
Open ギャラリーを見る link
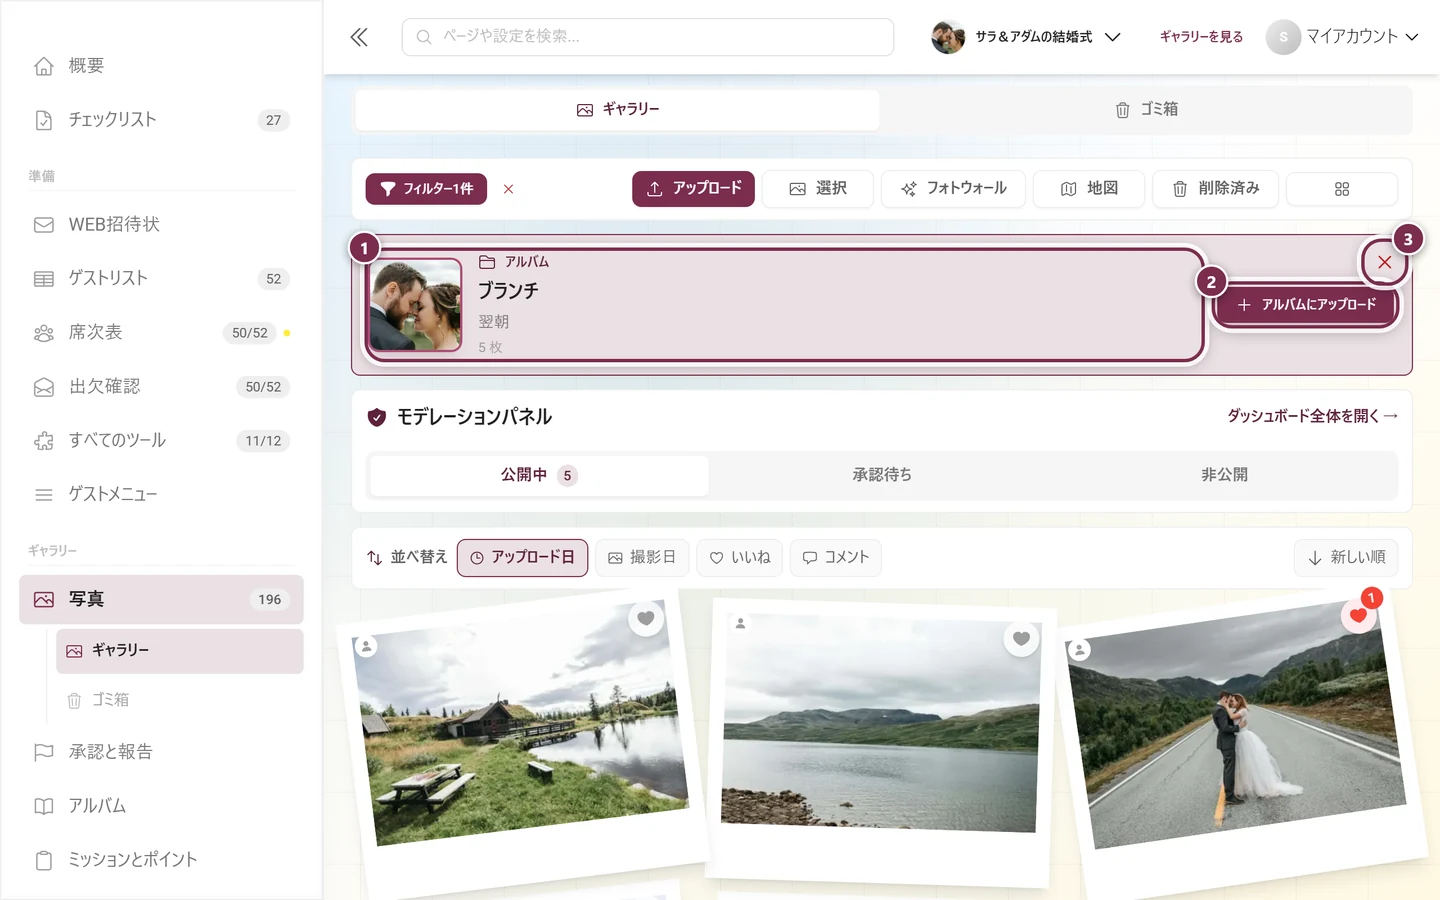click(x=1201, y=37)
